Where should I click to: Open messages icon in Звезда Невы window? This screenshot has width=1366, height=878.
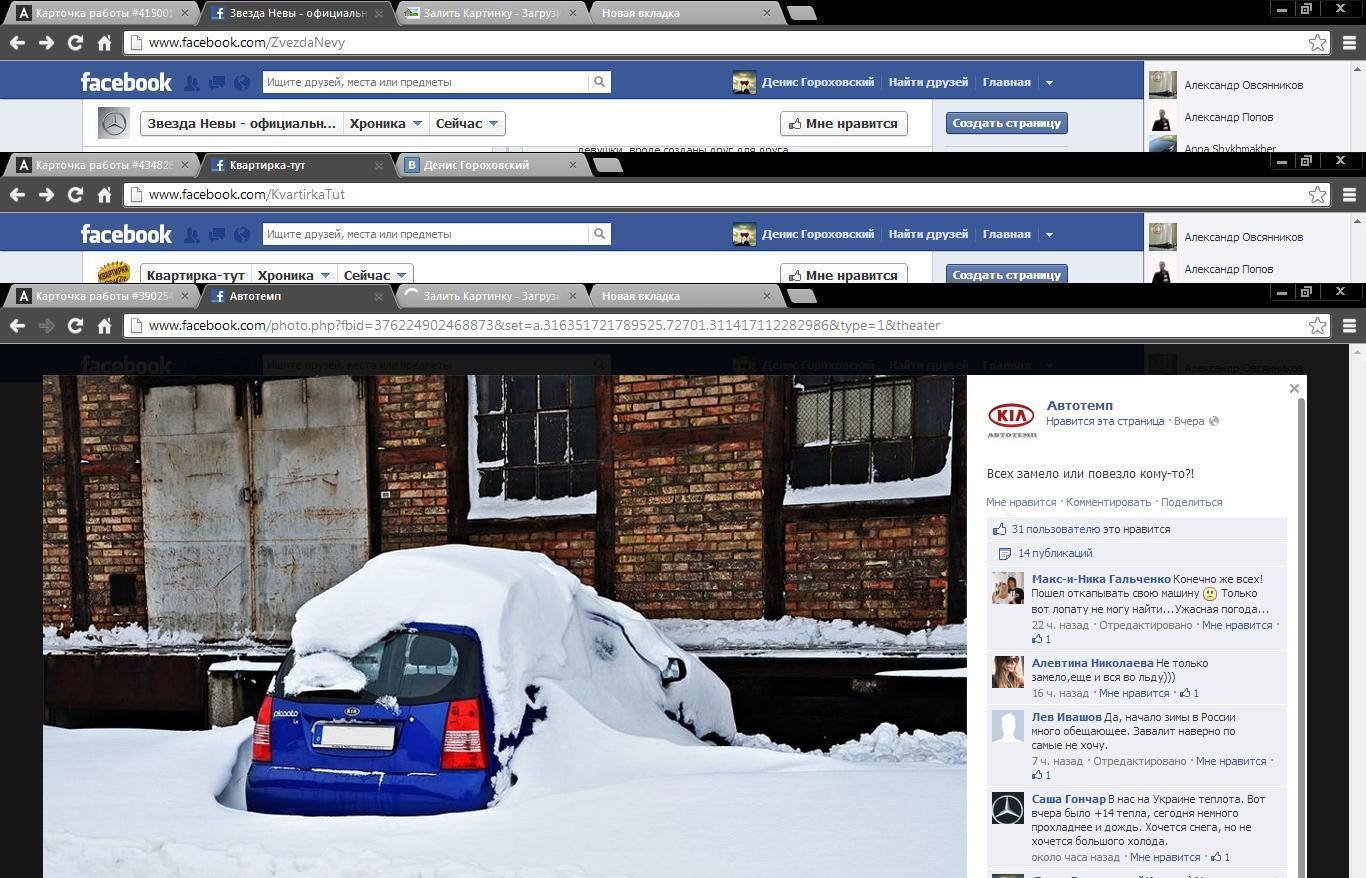216,83
